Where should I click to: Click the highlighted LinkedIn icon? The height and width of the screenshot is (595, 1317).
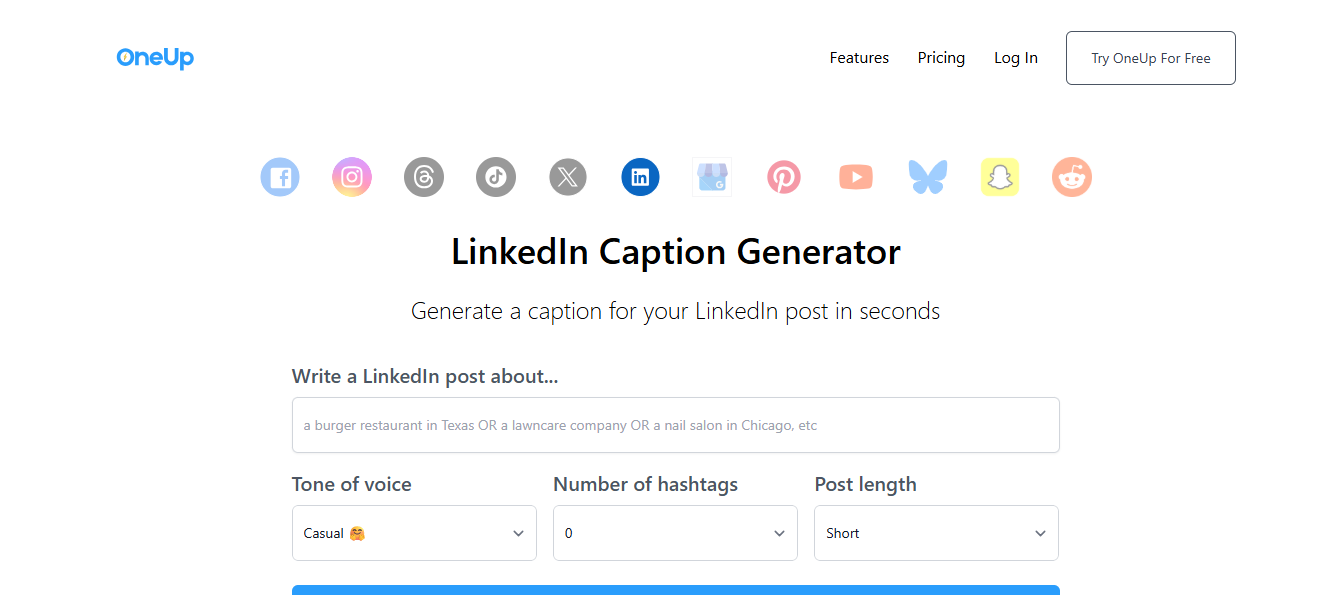(x=640, y=178)
